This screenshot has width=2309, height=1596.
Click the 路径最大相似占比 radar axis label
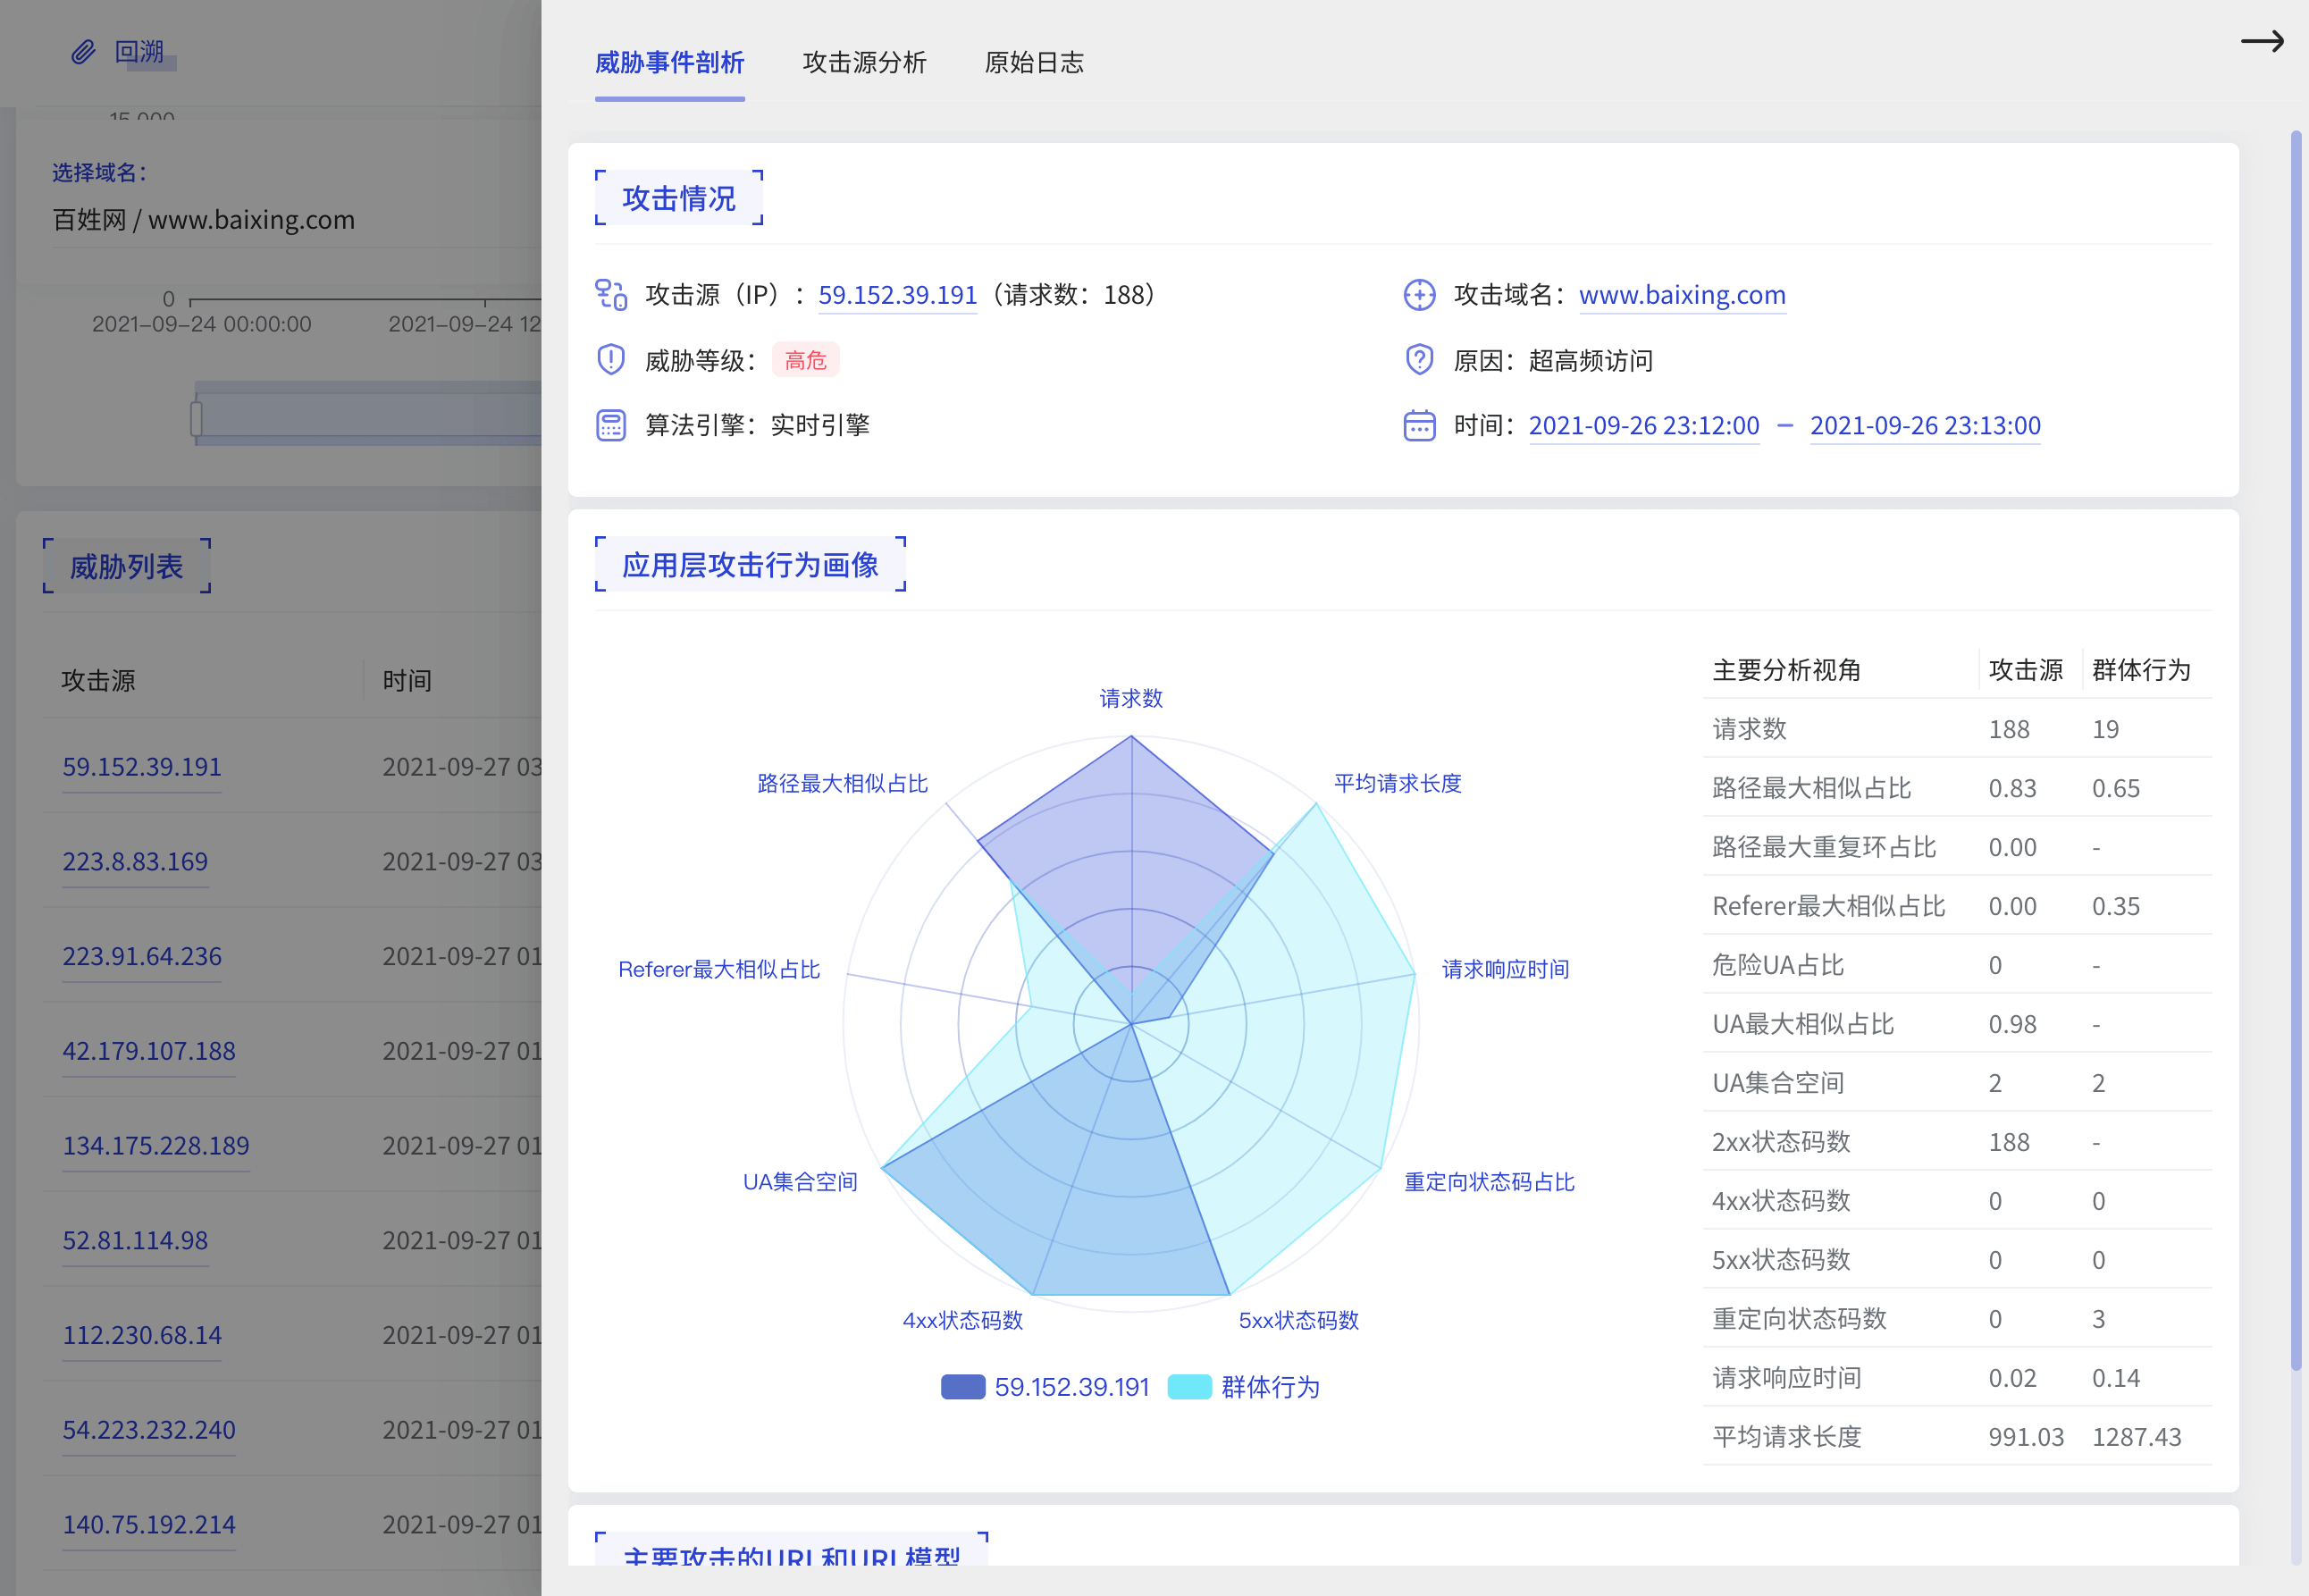pos(842,784)
